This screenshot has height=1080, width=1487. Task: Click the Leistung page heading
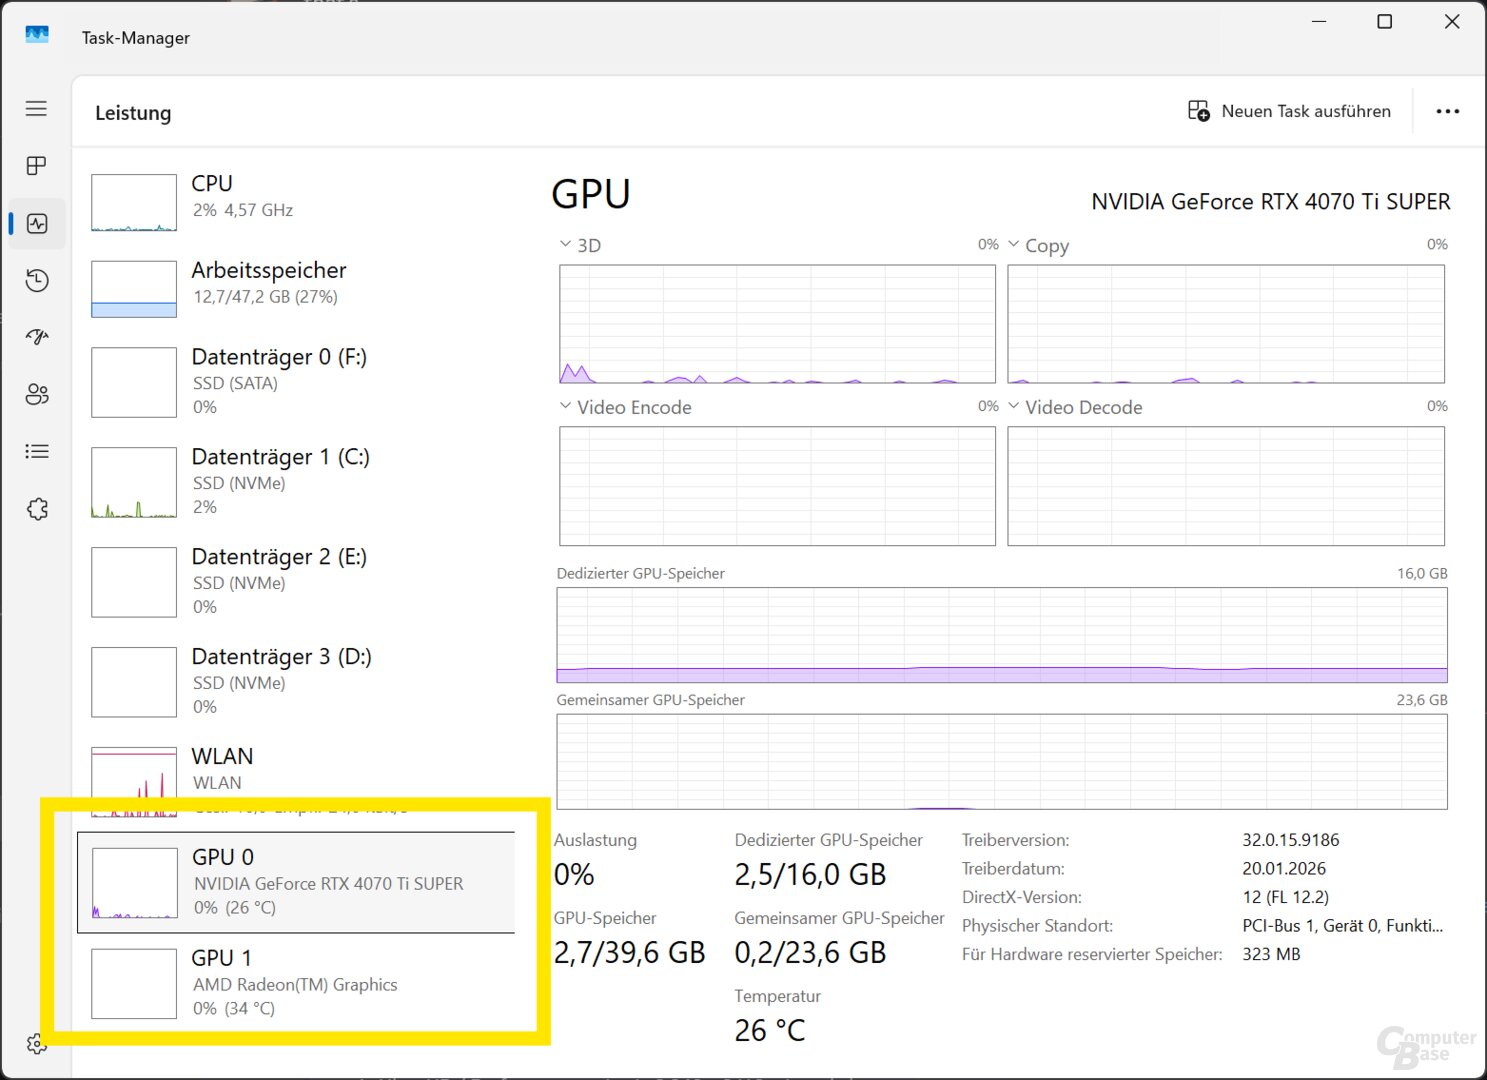pyautogui.click(x=133, y=113)
